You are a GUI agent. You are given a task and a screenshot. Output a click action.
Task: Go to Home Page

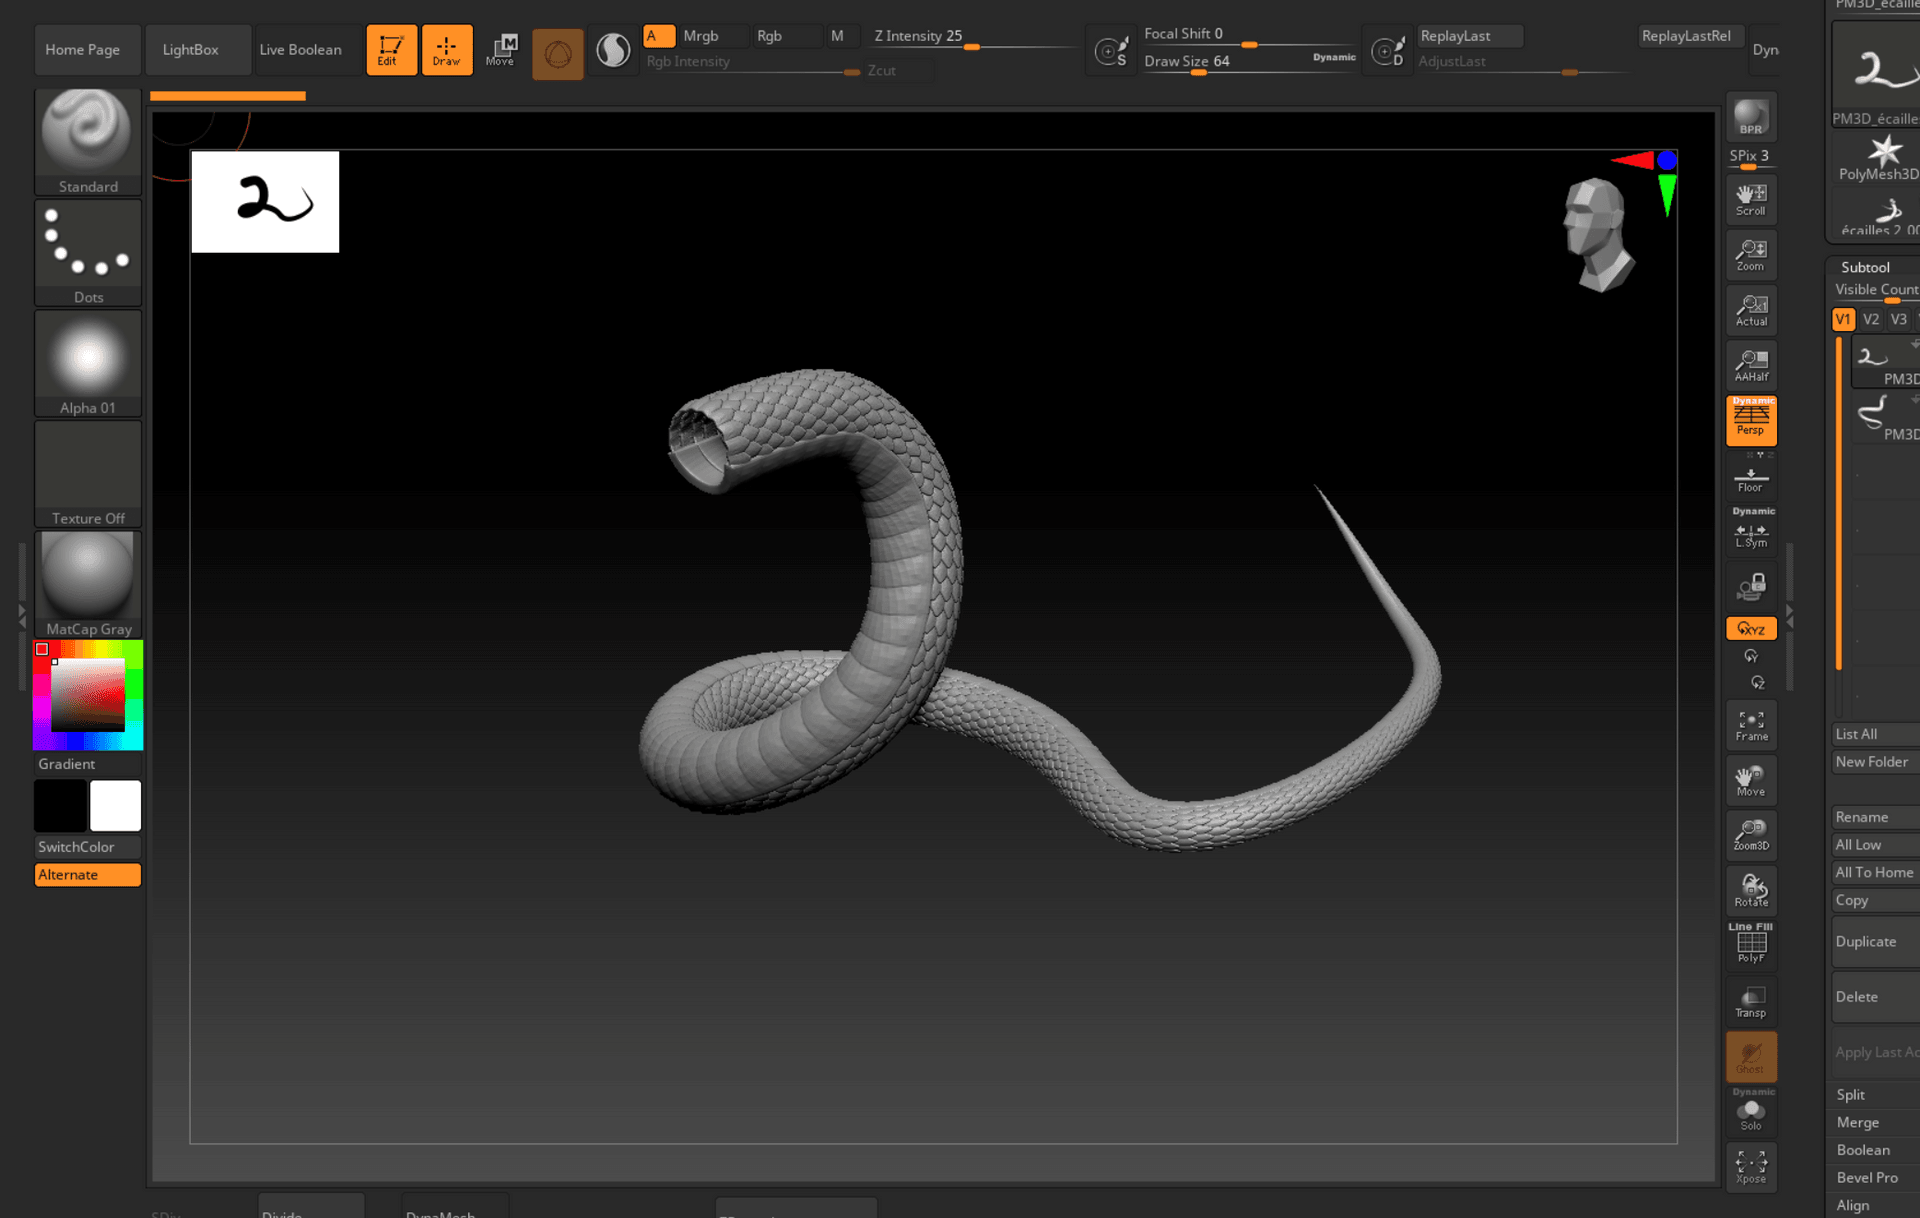pos(82,50)
